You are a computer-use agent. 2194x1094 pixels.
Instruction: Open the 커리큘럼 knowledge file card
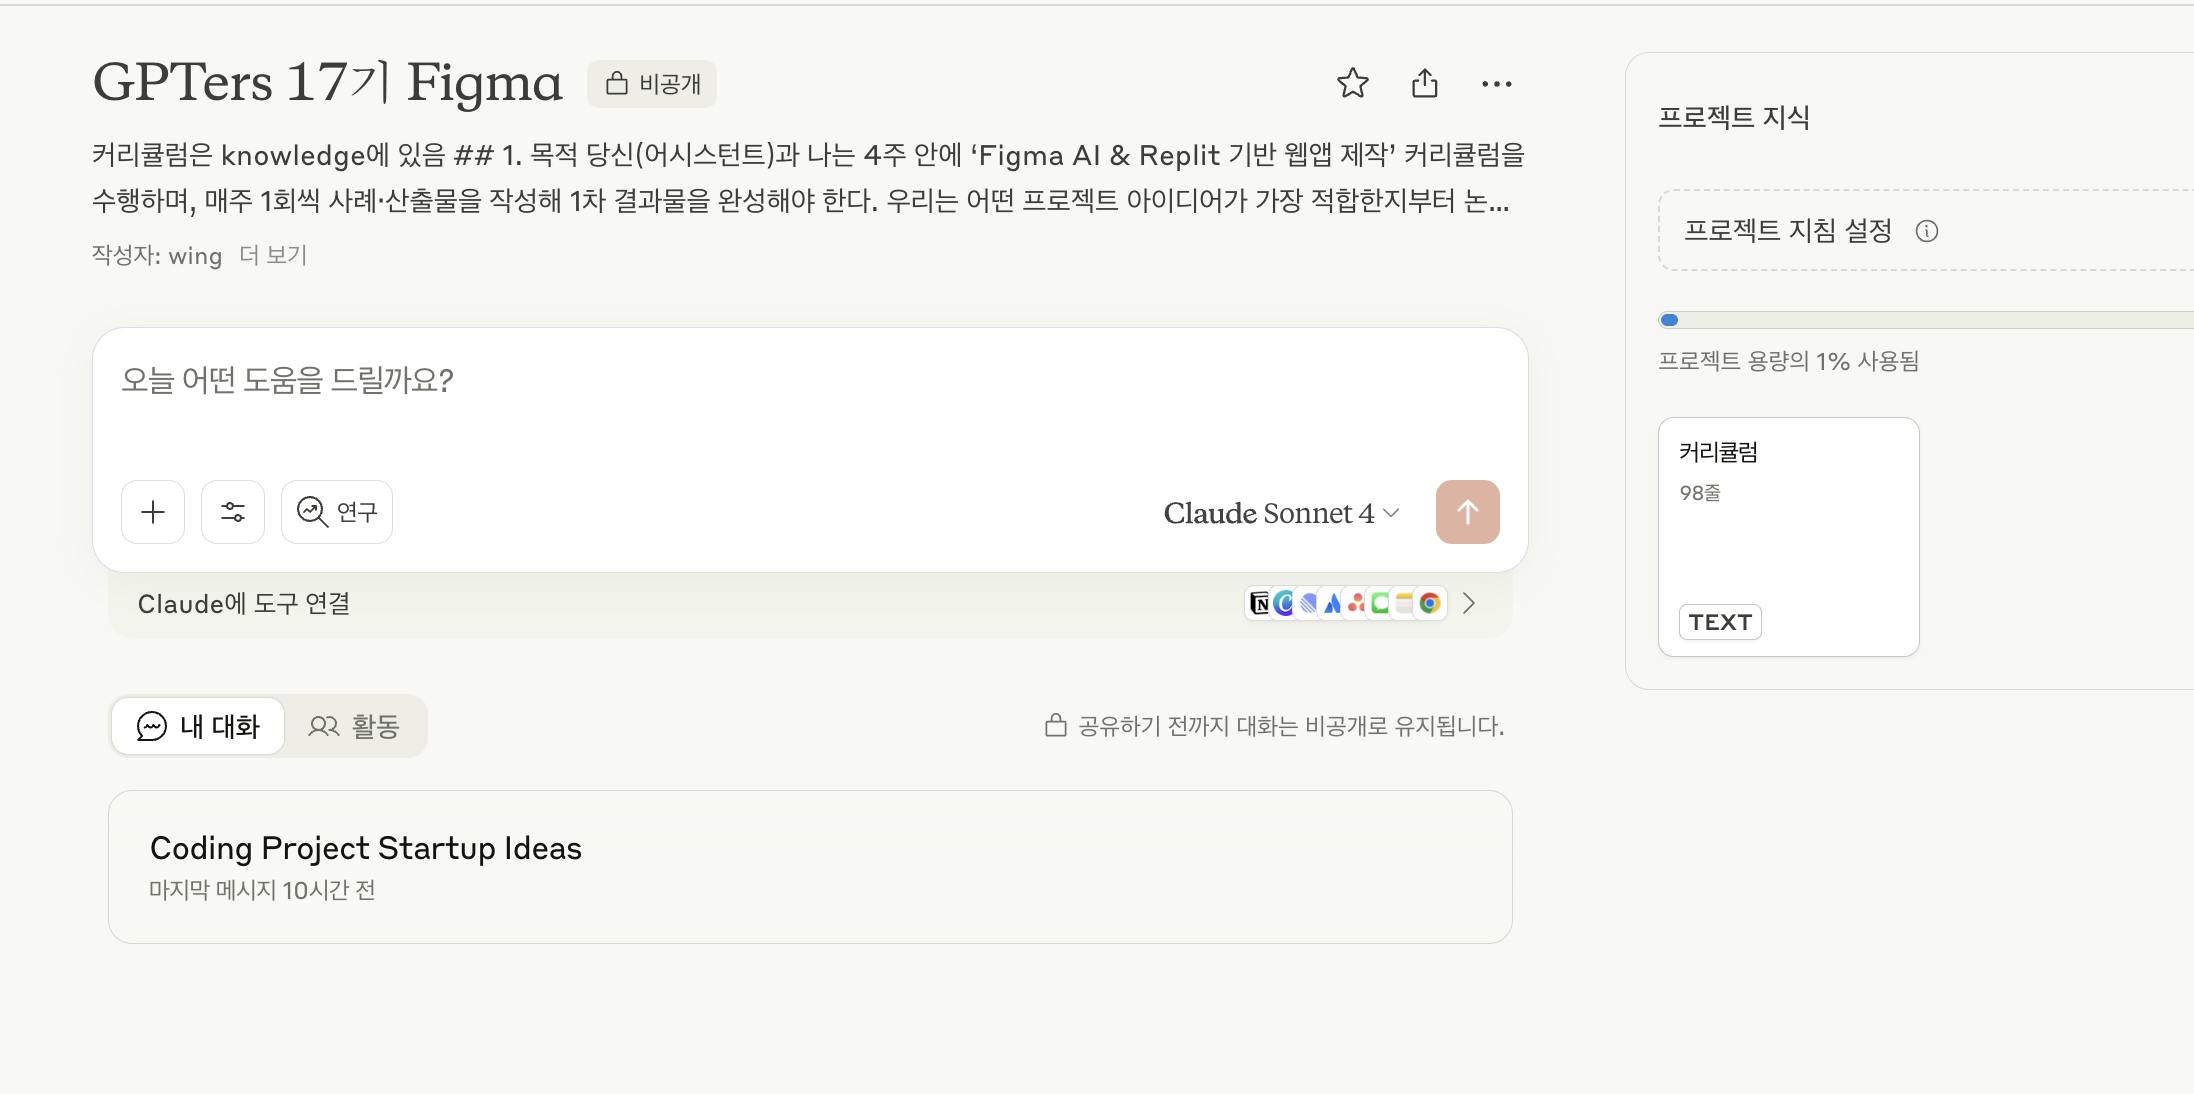1788,537
